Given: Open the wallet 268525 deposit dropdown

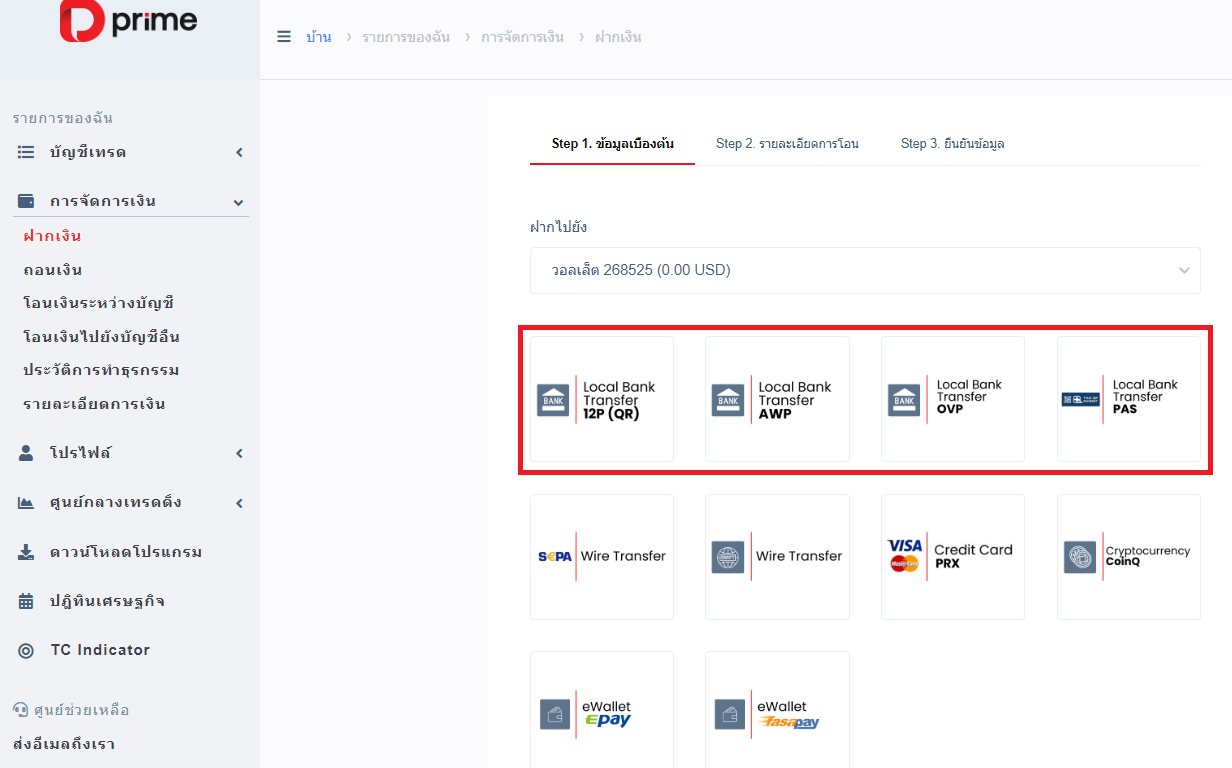Looking at the screenshot, I should coord(864,270).
